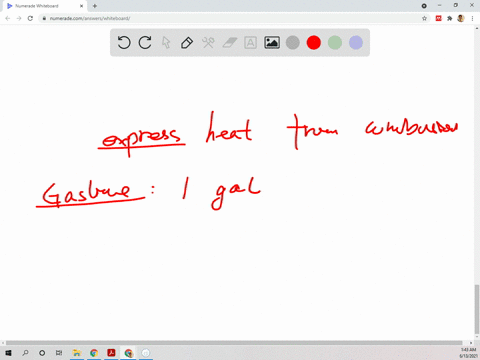Viewport: 480px width, 360px height.
Task: Select the text box tool
Action: (x=250, y=43)
